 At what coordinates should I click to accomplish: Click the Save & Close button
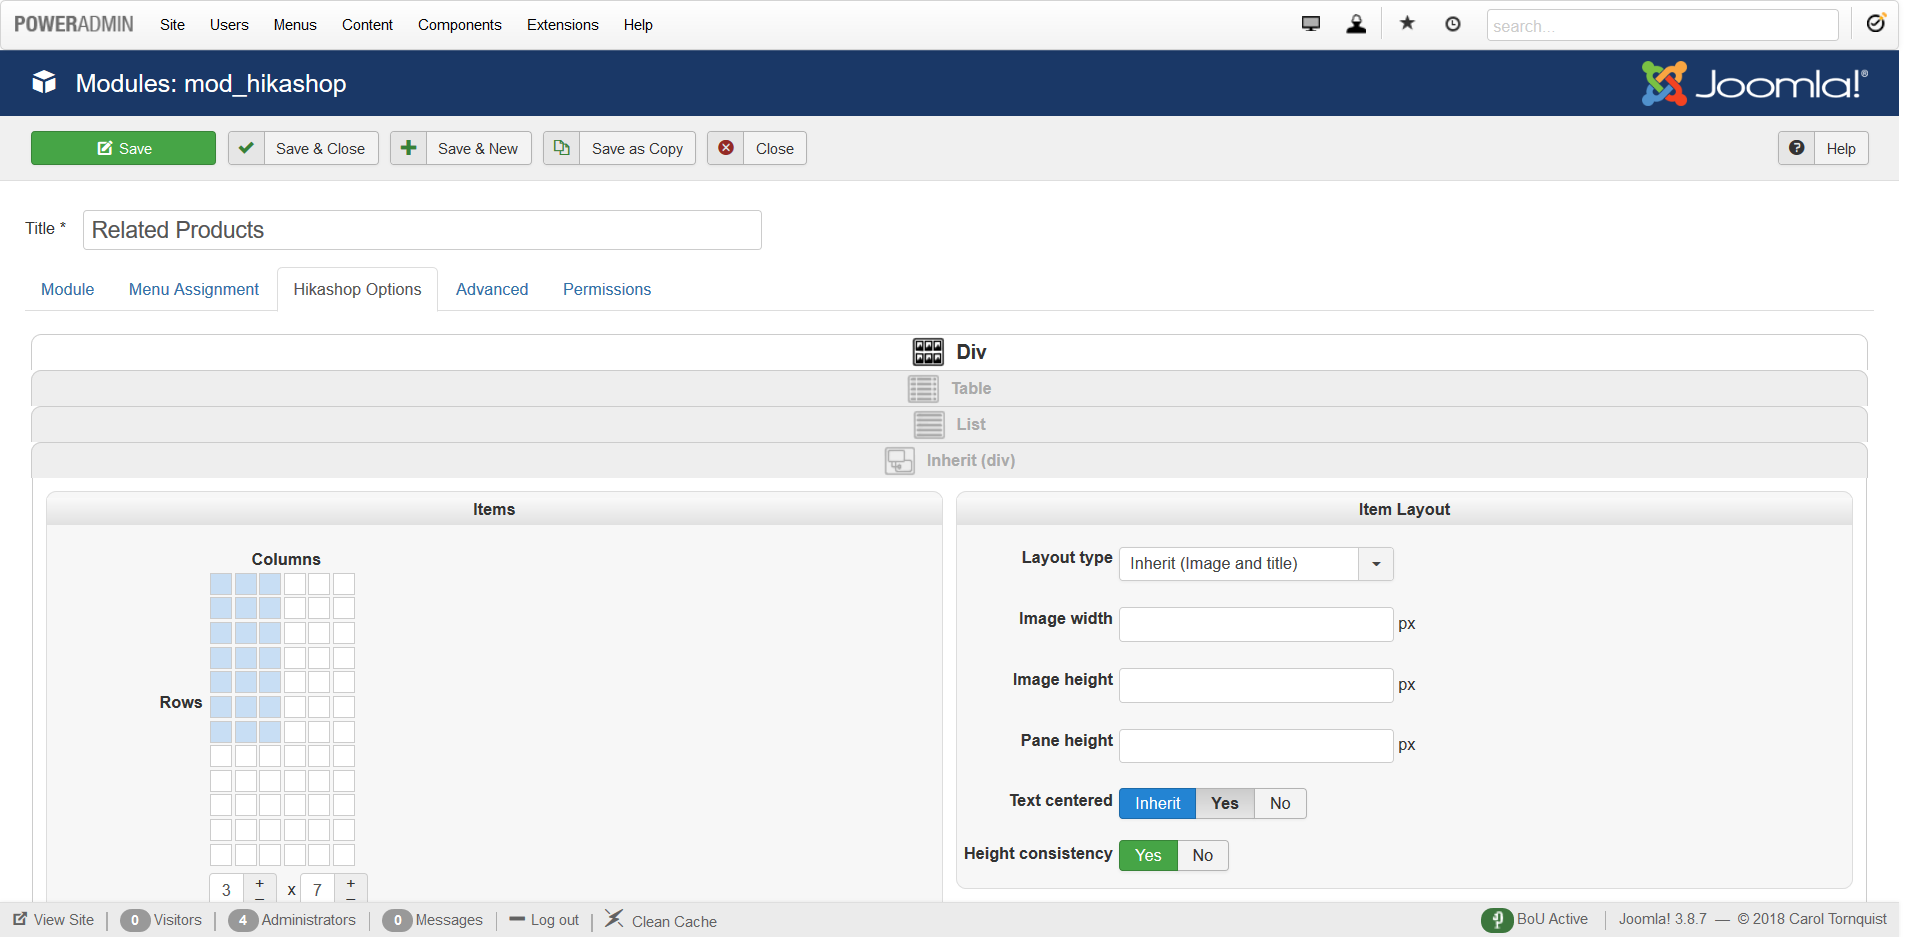click(x=303, y=149)
